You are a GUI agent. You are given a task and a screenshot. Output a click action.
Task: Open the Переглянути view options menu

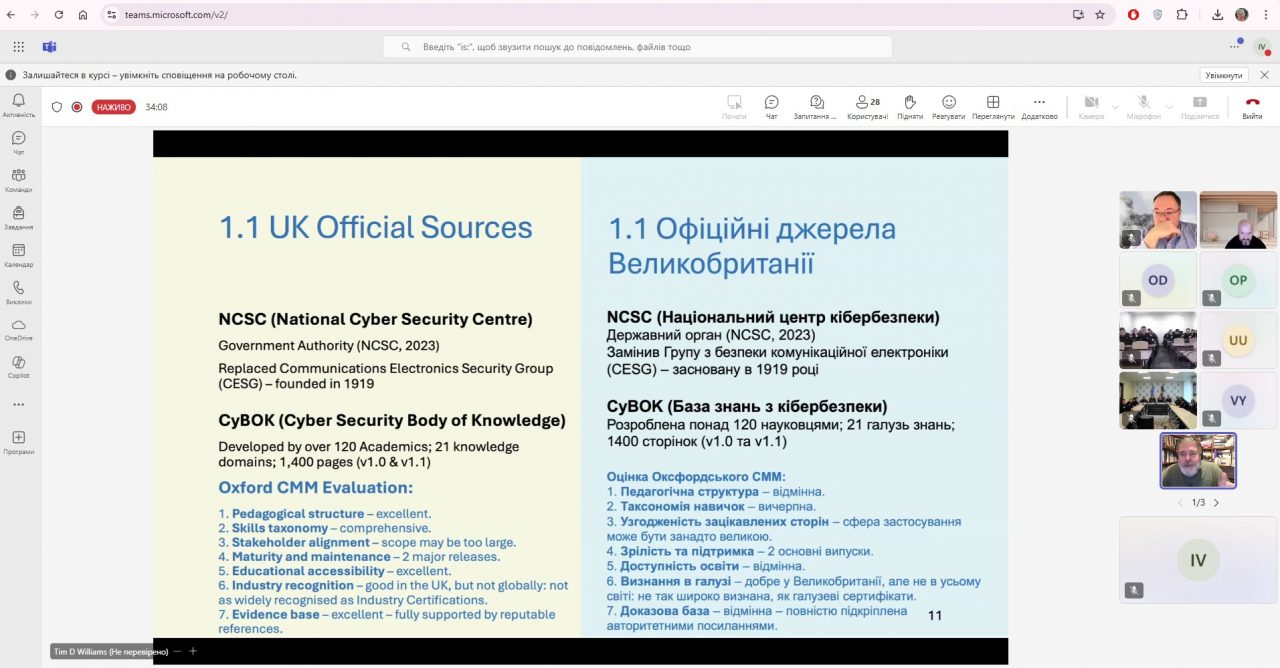tap(992, 106)
